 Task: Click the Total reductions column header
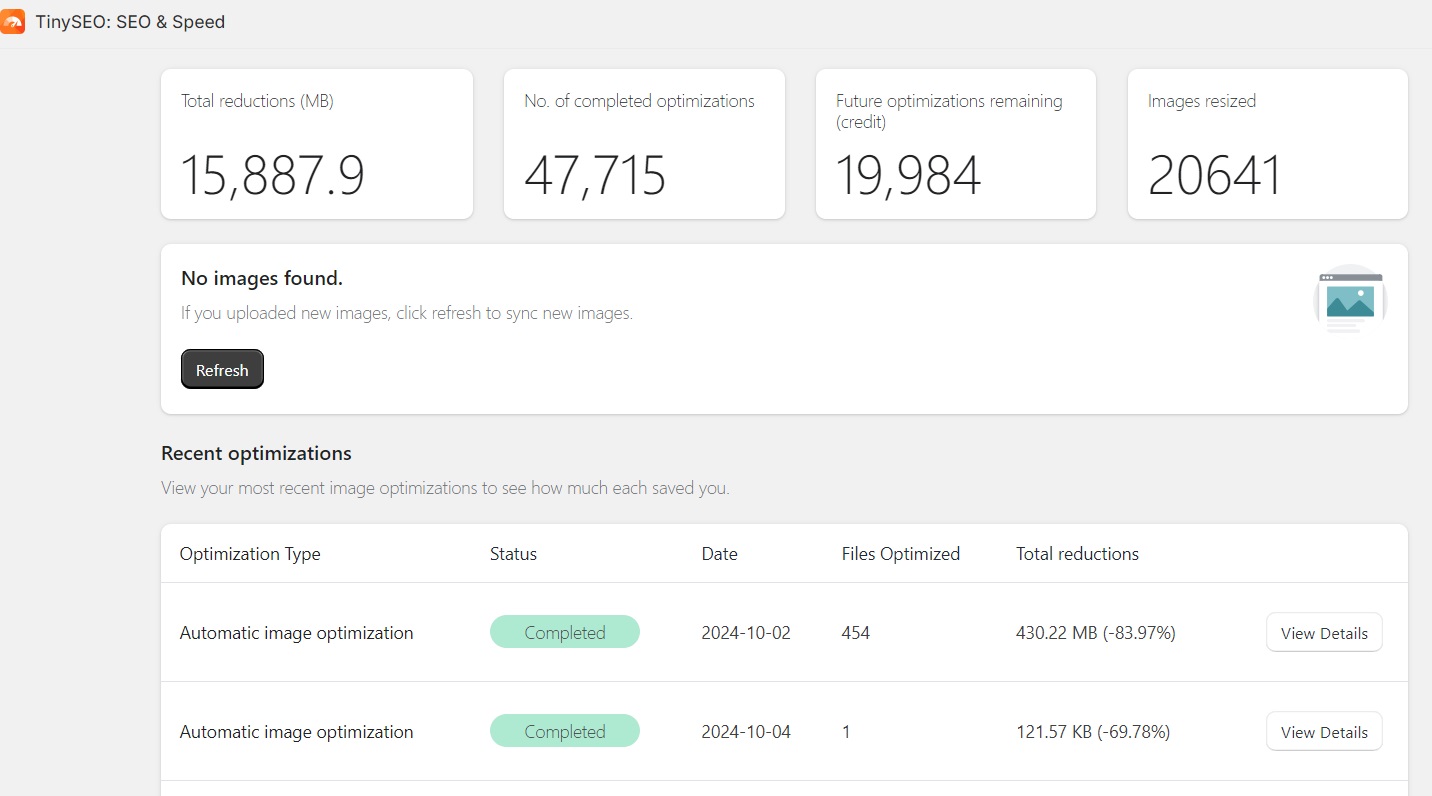(x=1076, y=553)
